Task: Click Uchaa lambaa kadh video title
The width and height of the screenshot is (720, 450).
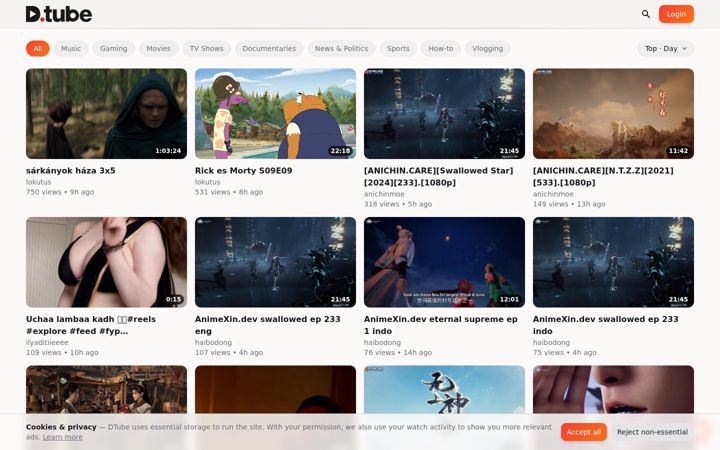Action: tap(91, 325)
